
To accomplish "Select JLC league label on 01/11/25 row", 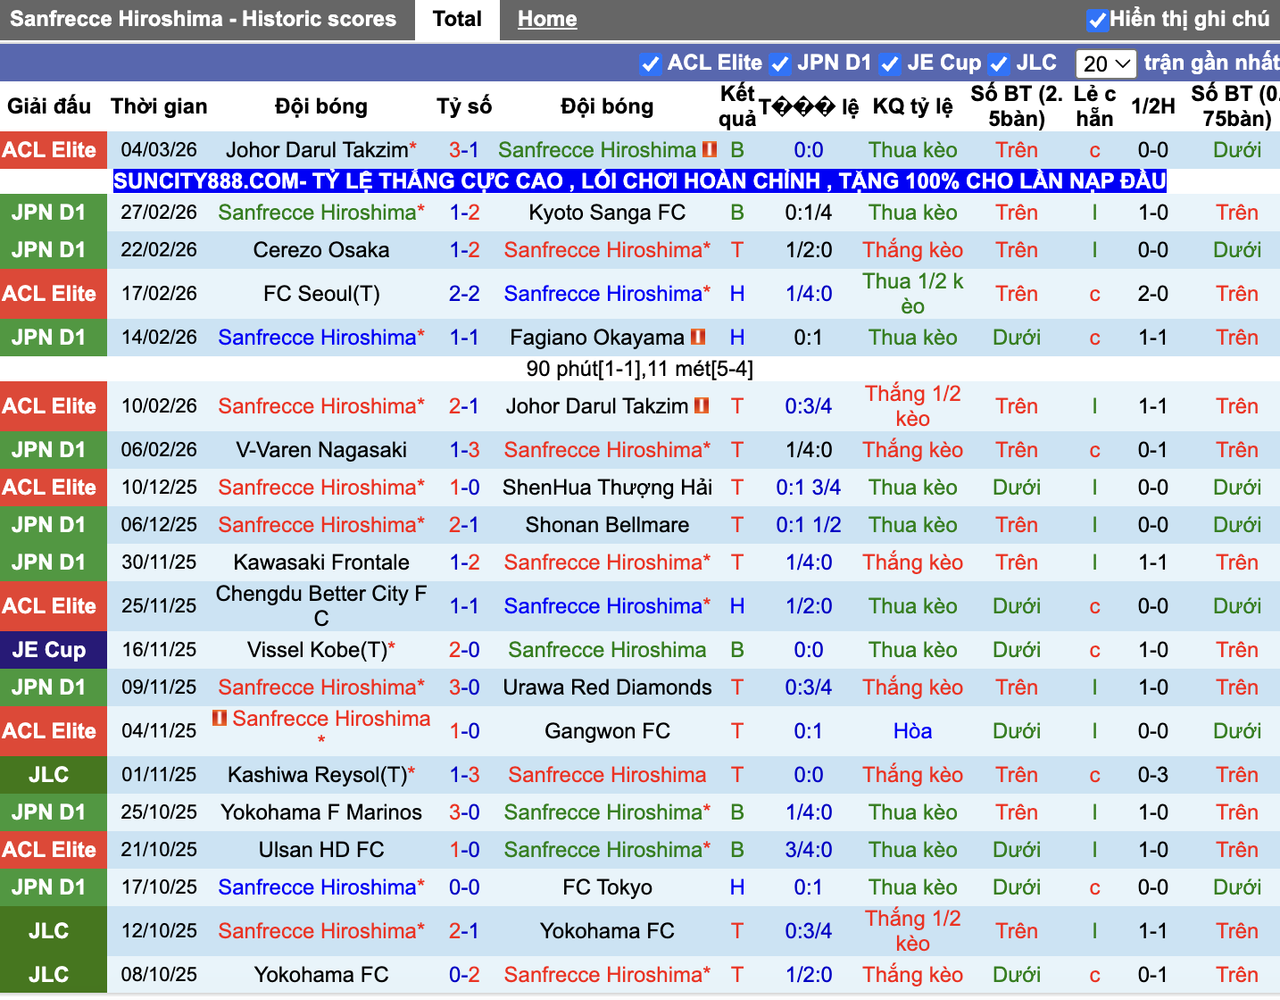I will (49, 775).
